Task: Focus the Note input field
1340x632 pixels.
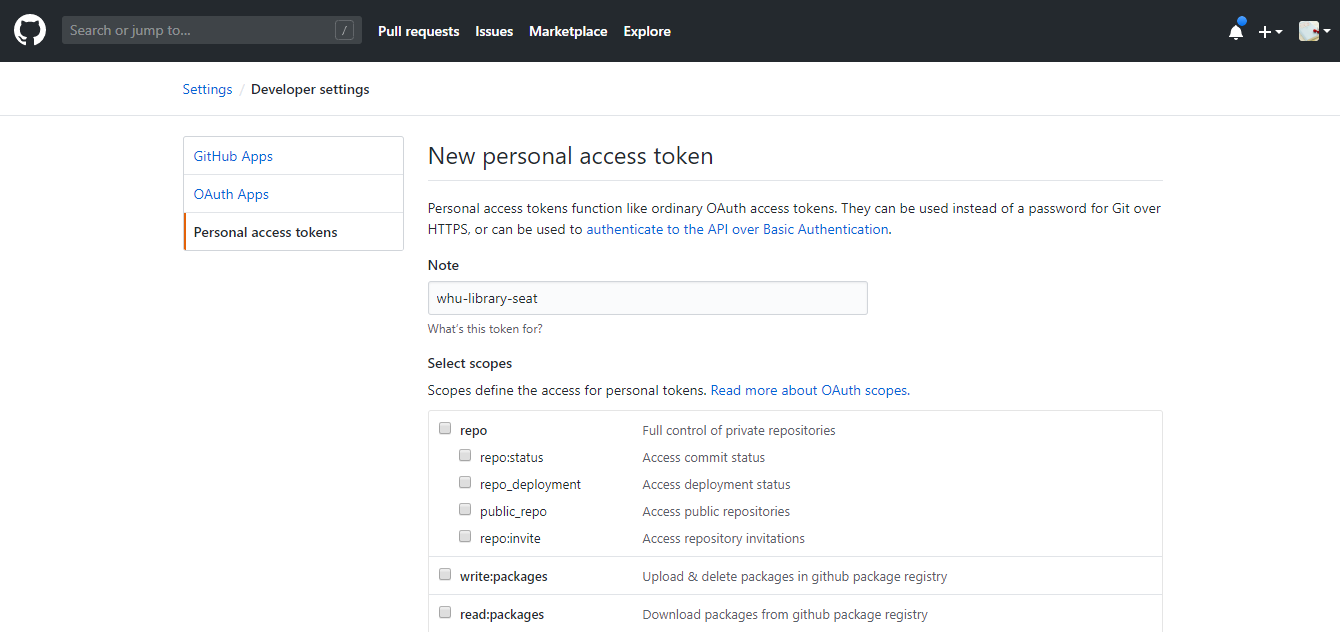Action: coord(647,298)
